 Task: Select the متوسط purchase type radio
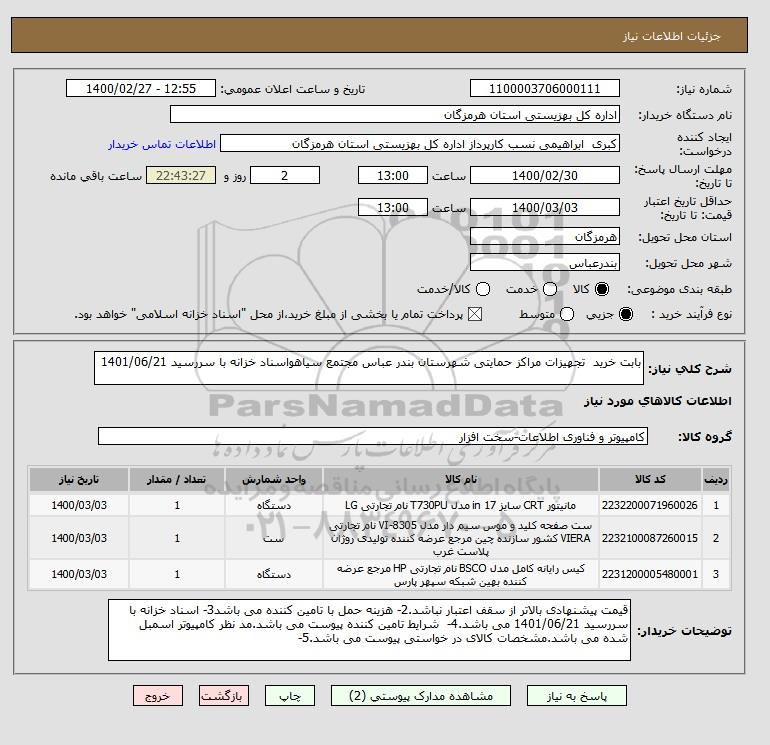[x=567, y=314]
